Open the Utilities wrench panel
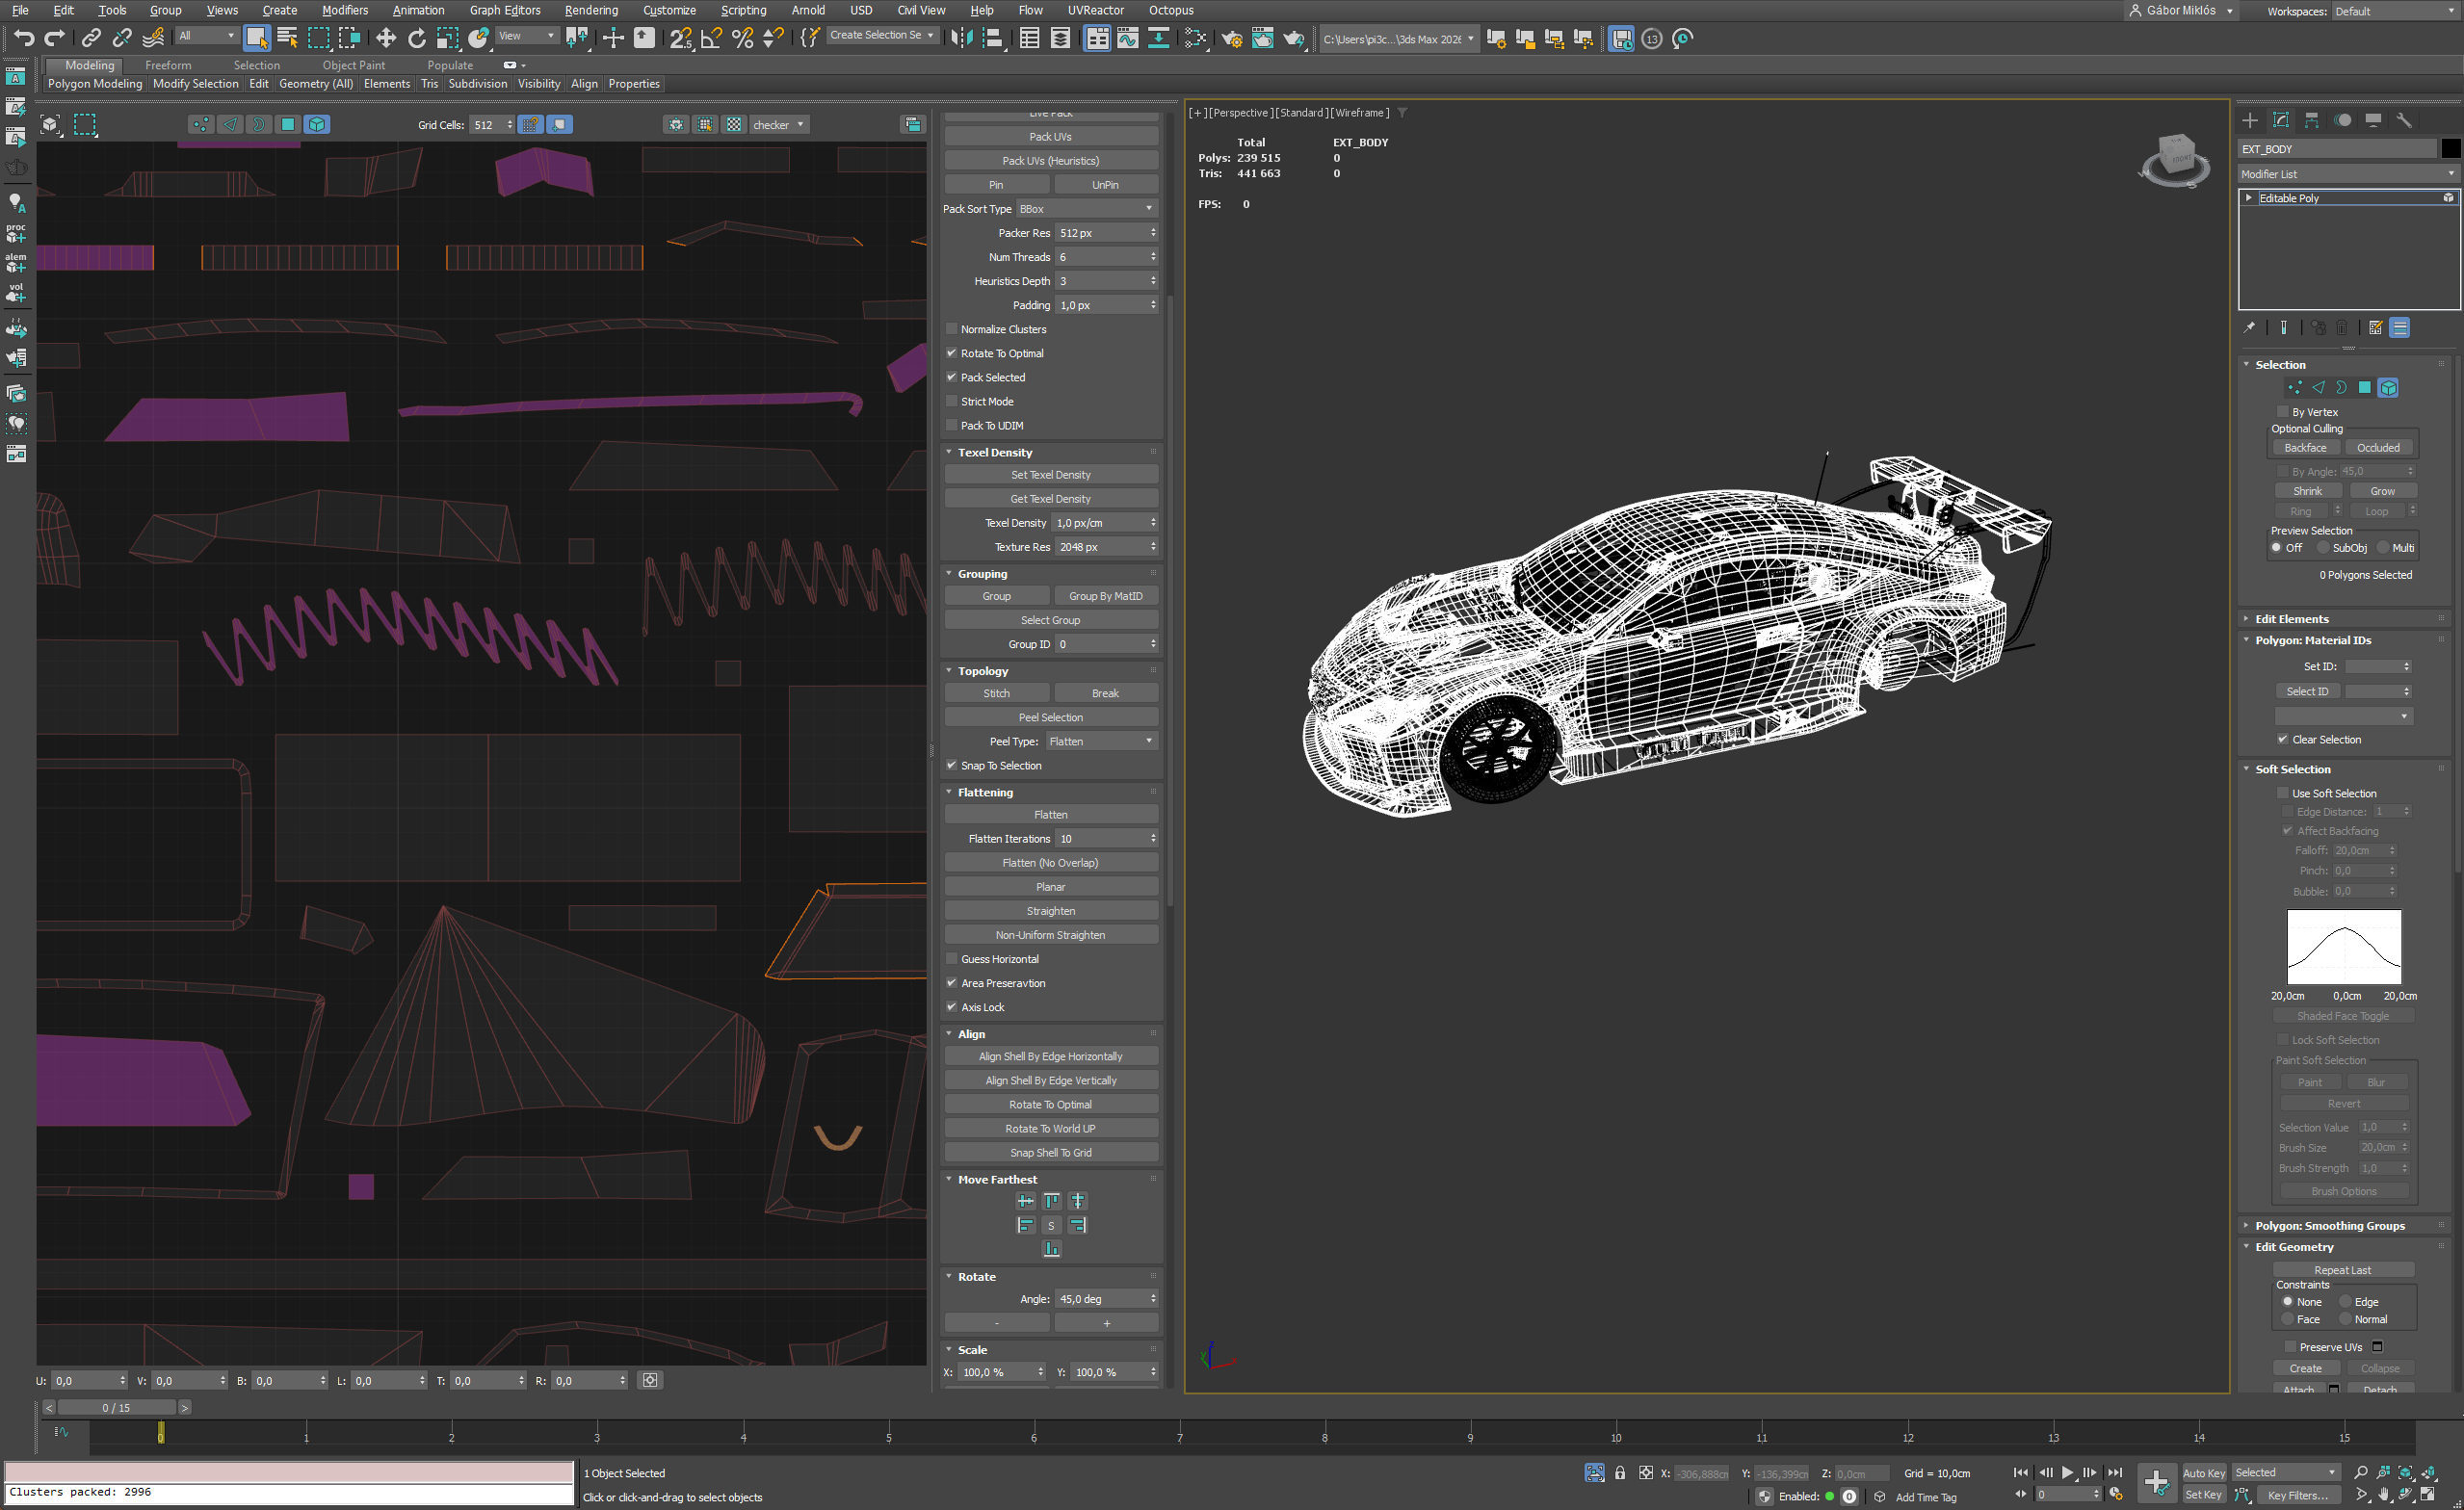The image size is (2464, 1510). 2404,120
